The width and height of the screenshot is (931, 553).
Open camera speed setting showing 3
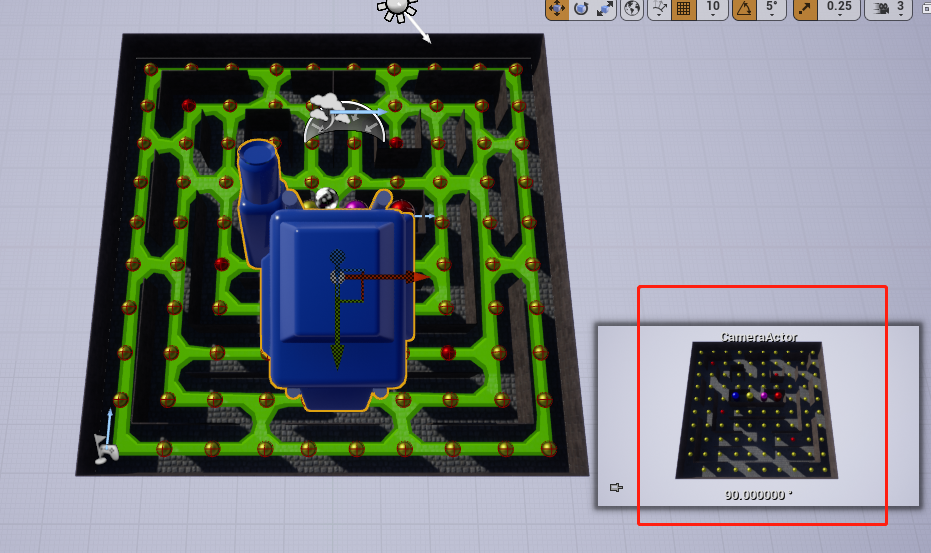click(888, 8)
